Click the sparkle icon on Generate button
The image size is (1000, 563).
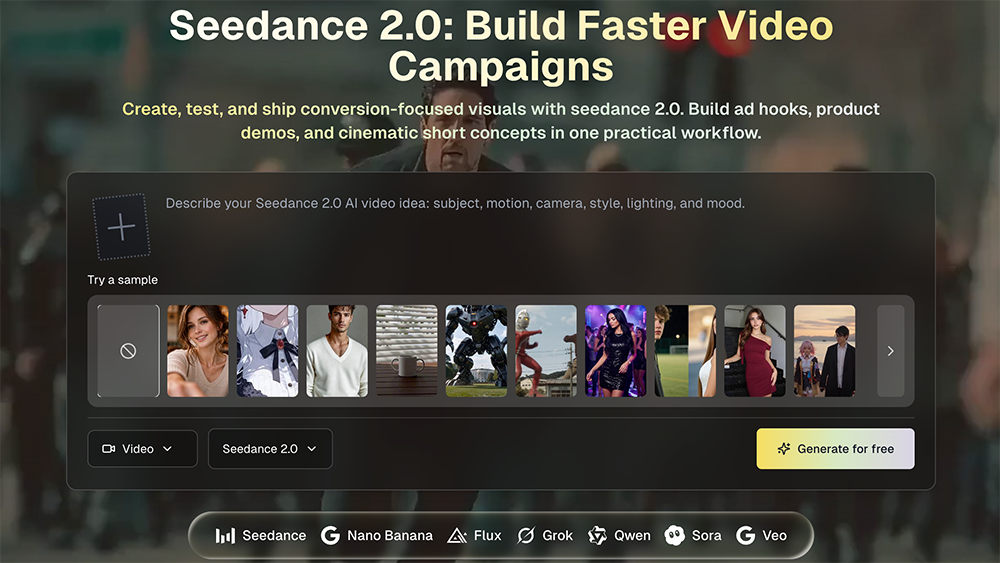(x=784, y=449)
